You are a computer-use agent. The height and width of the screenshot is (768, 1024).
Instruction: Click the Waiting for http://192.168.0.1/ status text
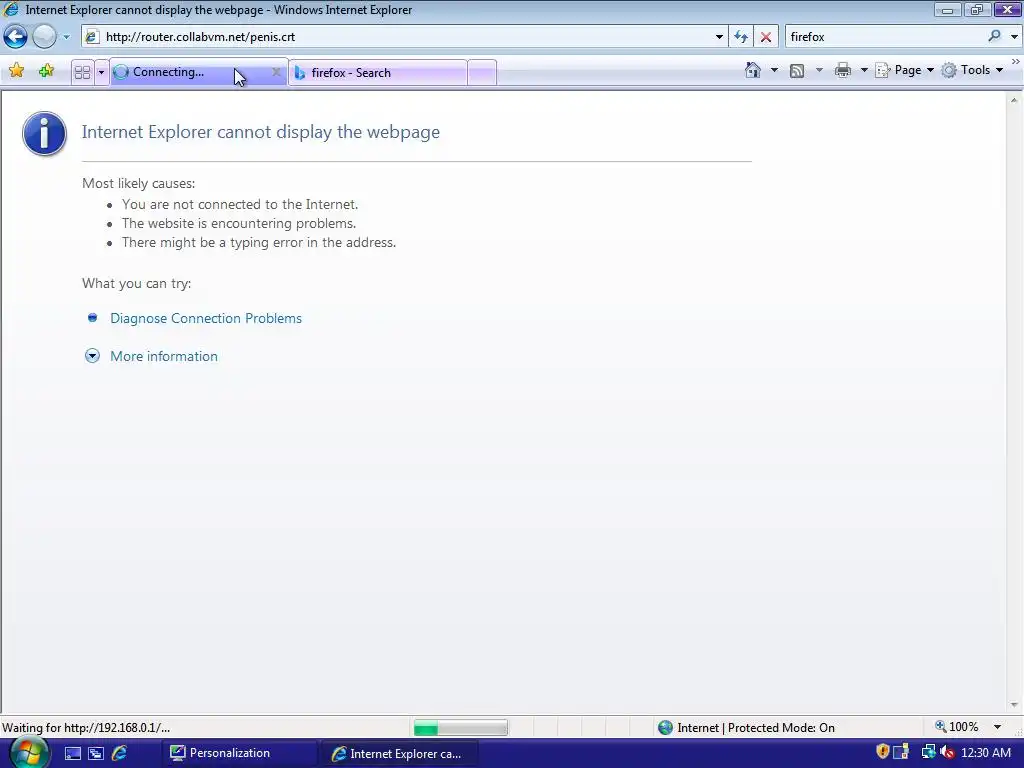(x=86, y=728)
